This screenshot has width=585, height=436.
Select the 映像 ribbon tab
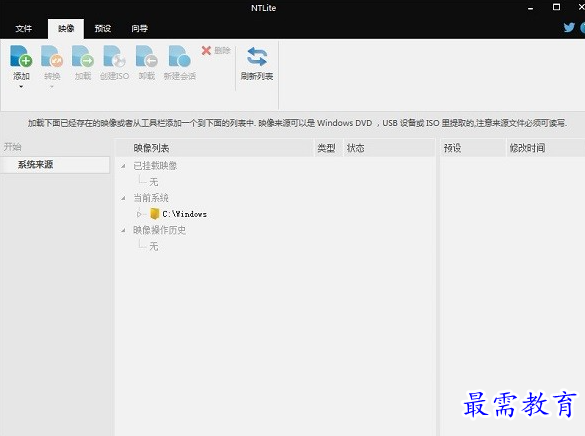click(66, 28)
